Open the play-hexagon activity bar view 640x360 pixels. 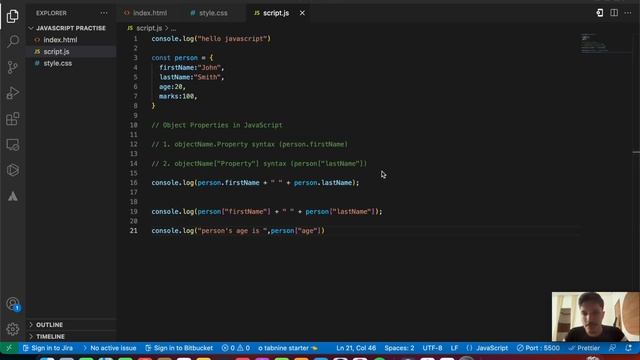[x=13, y=170]
